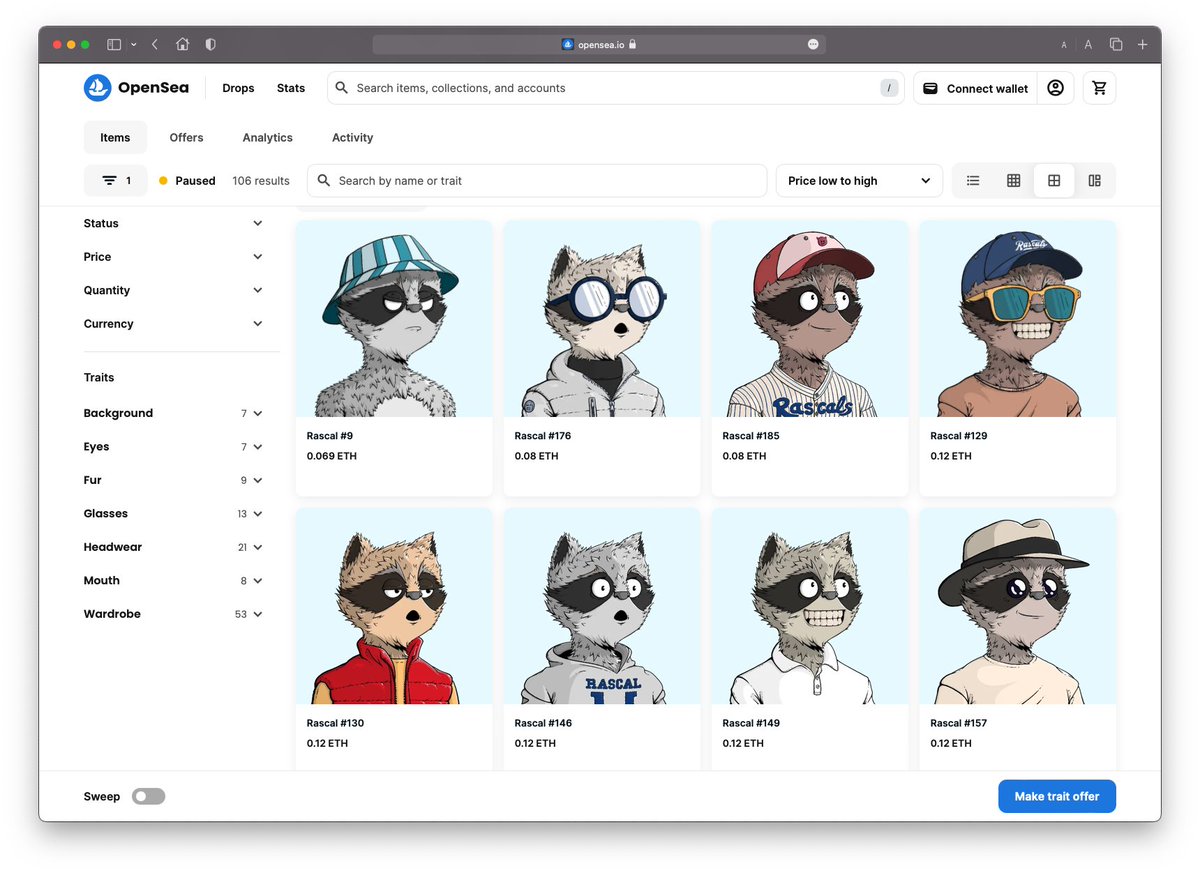Select the large grid view
Image resolution: width=1200 pixels, height=873 pixels.
point(1054,181)
